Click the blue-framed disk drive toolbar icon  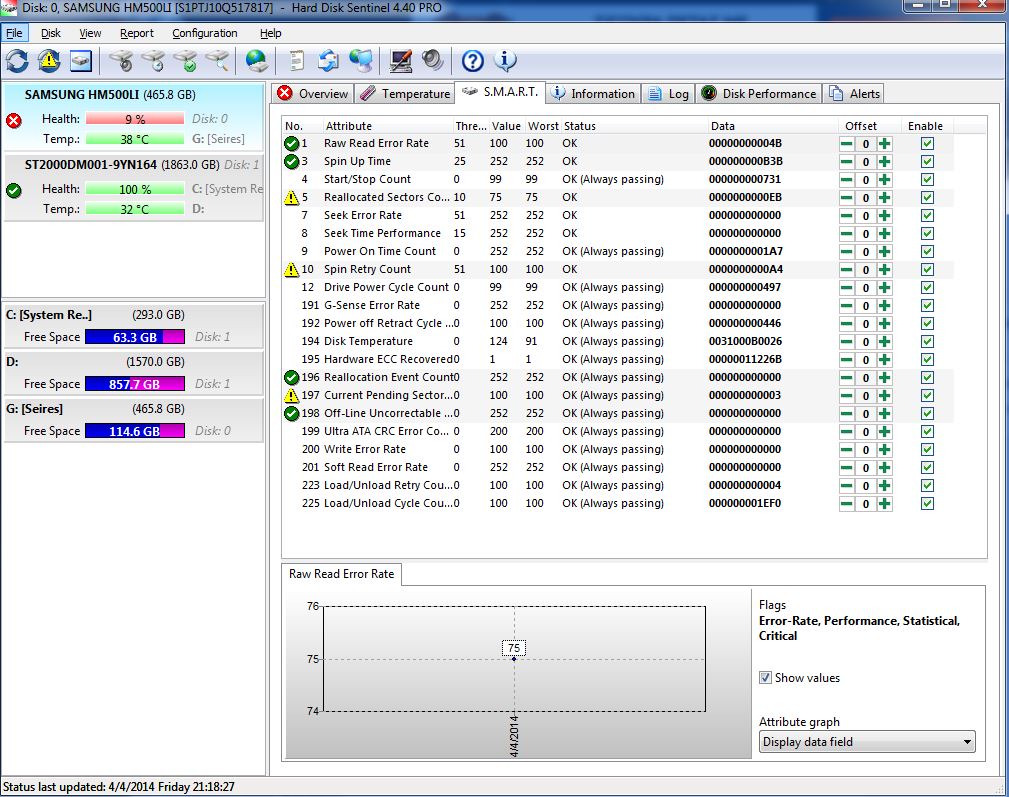point(81,61)
